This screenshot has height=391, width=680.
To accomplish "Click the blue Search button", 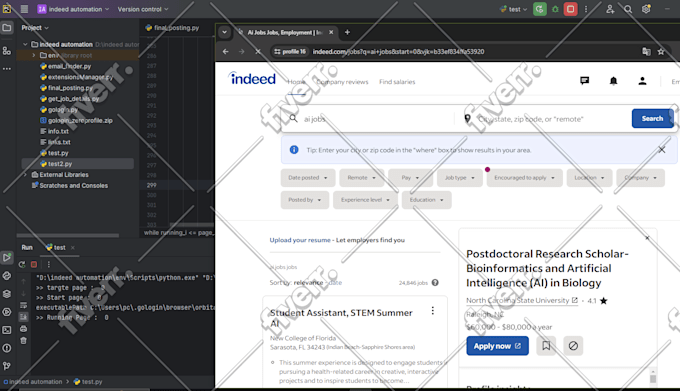I will (653, 118).
